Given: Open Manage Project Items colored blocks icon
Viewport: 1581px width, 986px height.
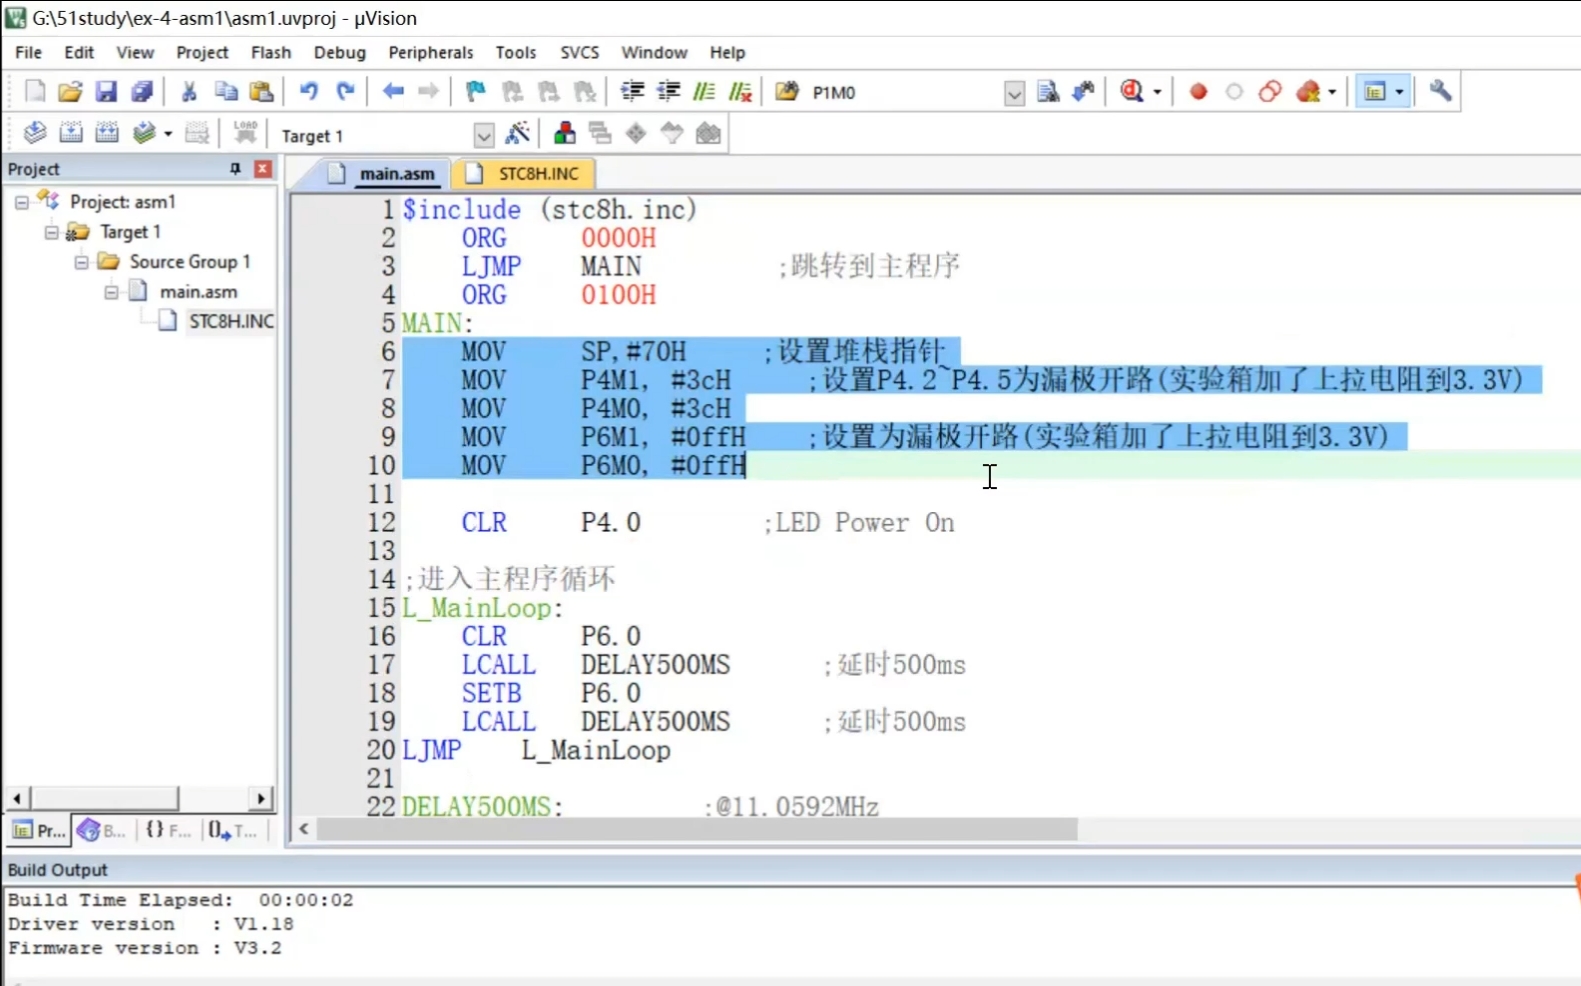Looking at the screenshot, I should (565, 134).
